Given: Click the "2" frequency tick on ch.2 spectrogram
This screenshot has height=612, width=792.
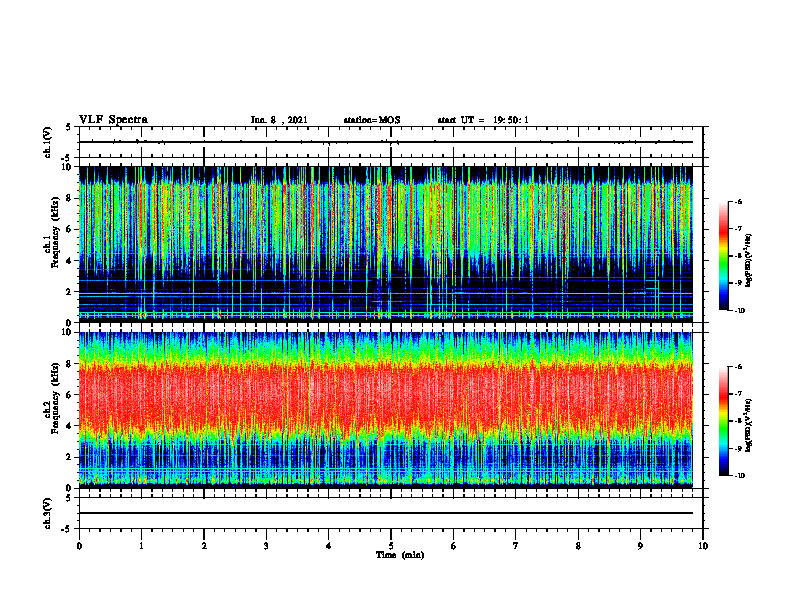Looking at the screenshot, I should [x=69, y=457].
